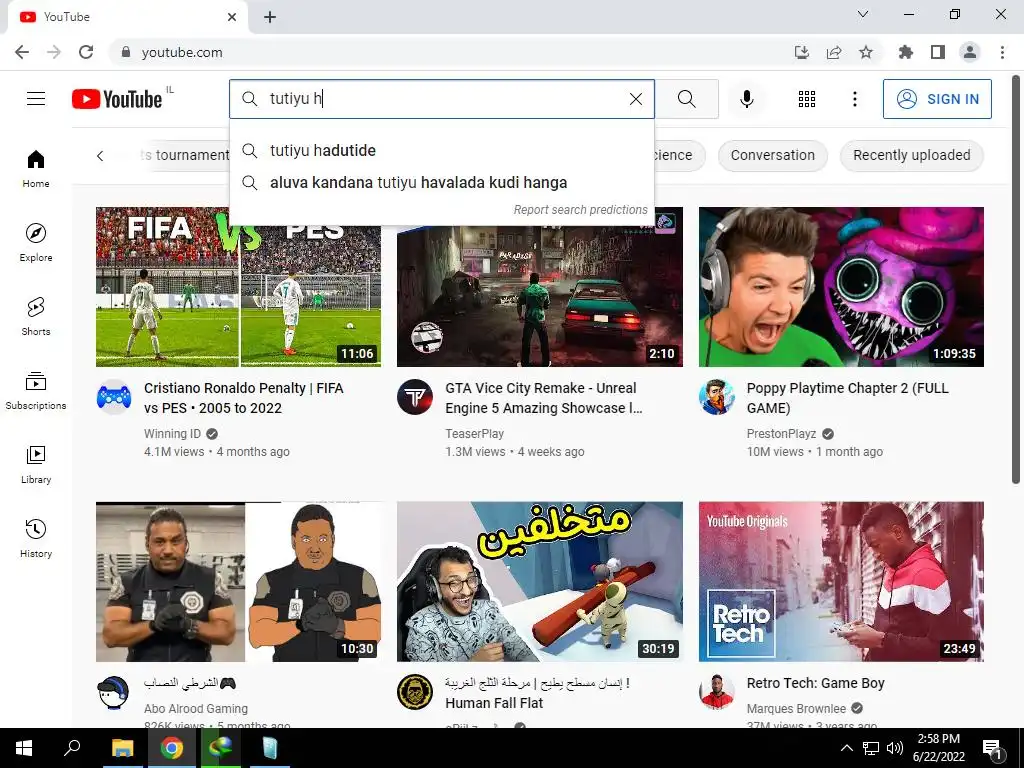1024x768 pixels.
Task: Click the Abo Alrood Gaming avatar
Action: [114, 692]
